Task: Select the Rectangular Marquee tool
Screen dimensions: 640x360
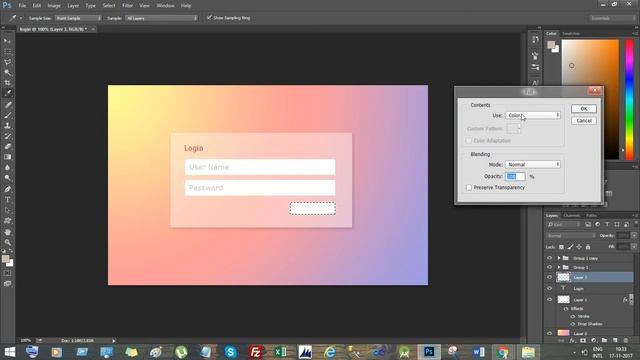Action: (x=7, y=51)
